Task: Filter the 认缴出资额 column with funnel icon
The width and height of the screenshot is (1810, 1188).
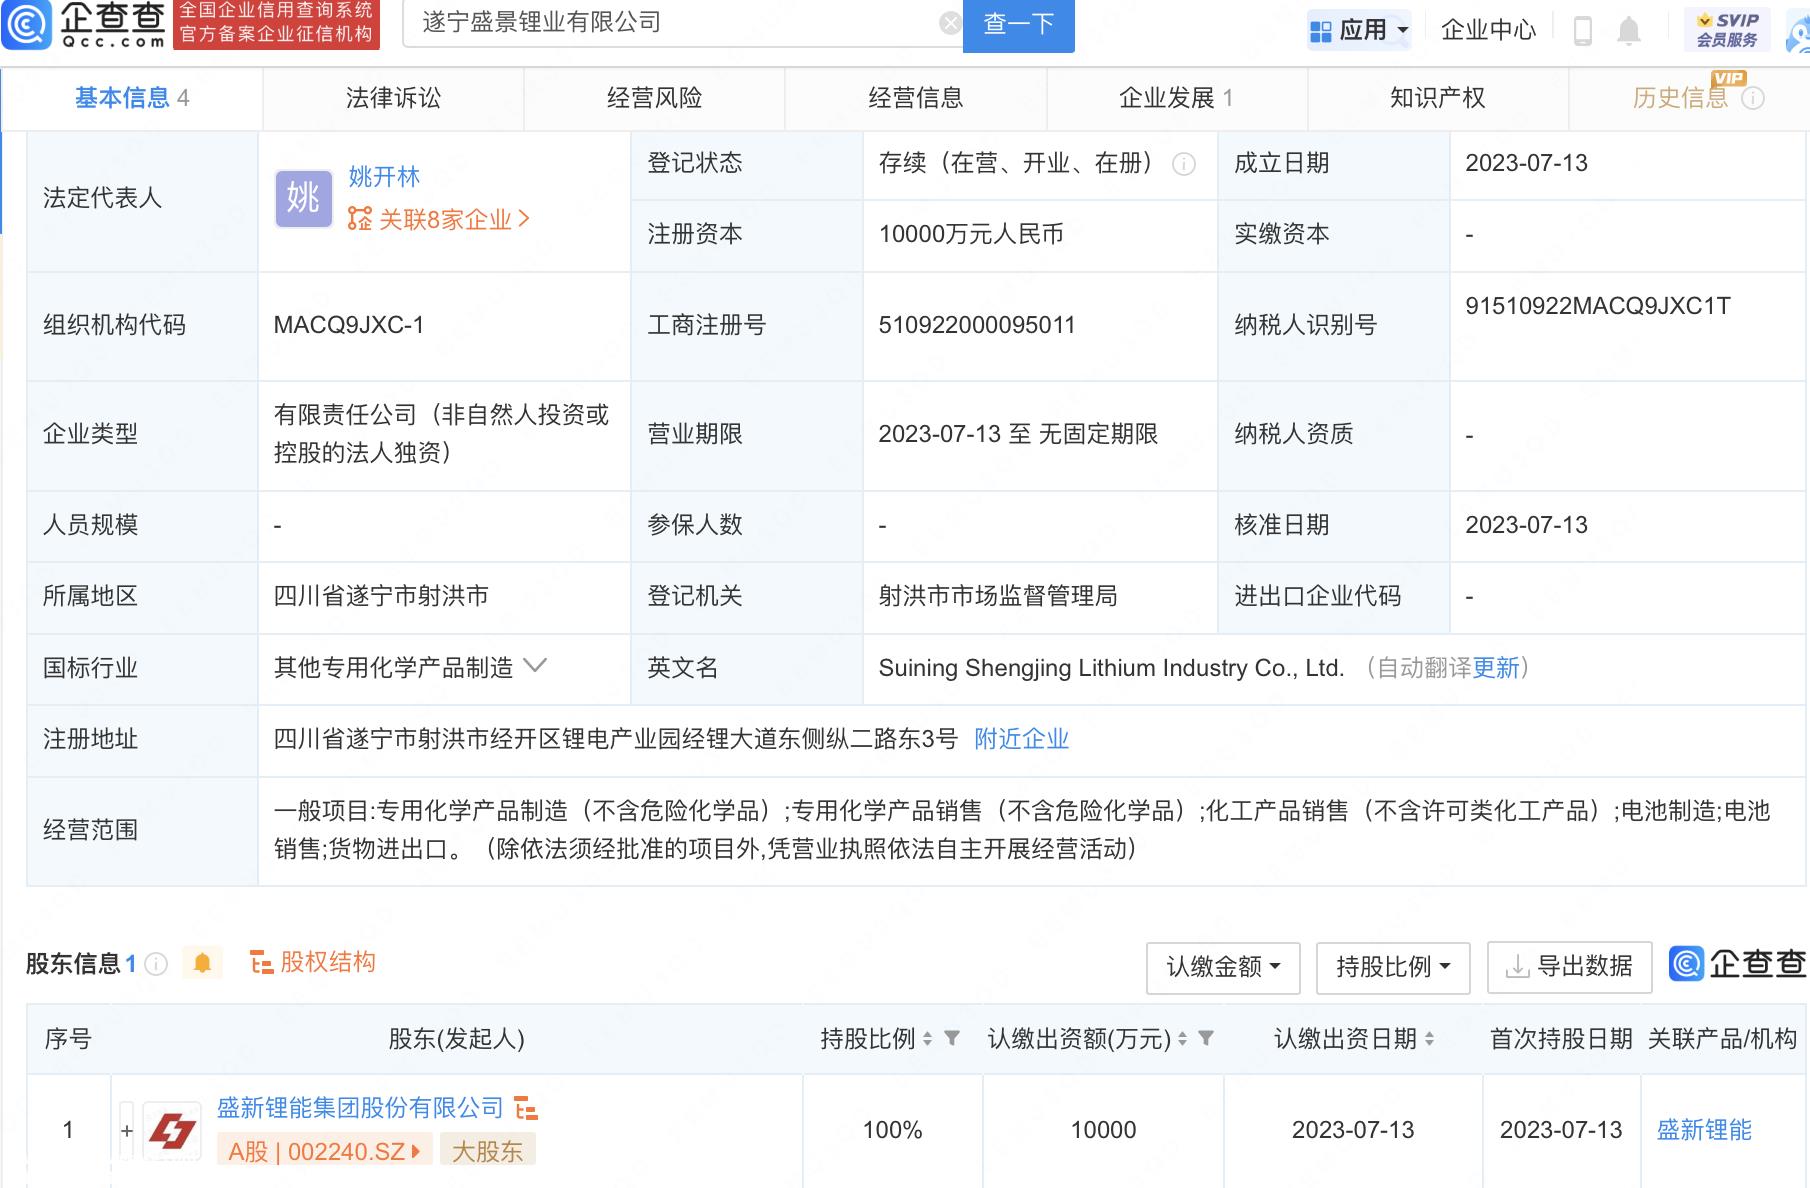Action: tap(1206, 1038)
